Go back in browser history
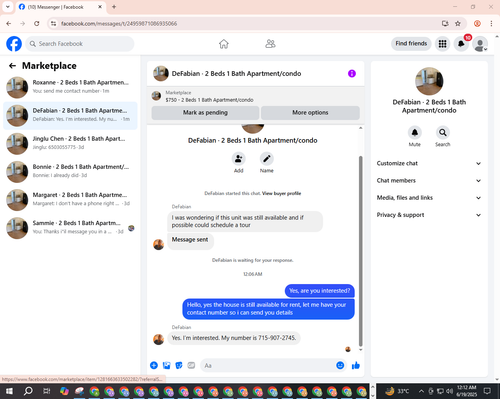The image size is (500, 399). (9, 24)
